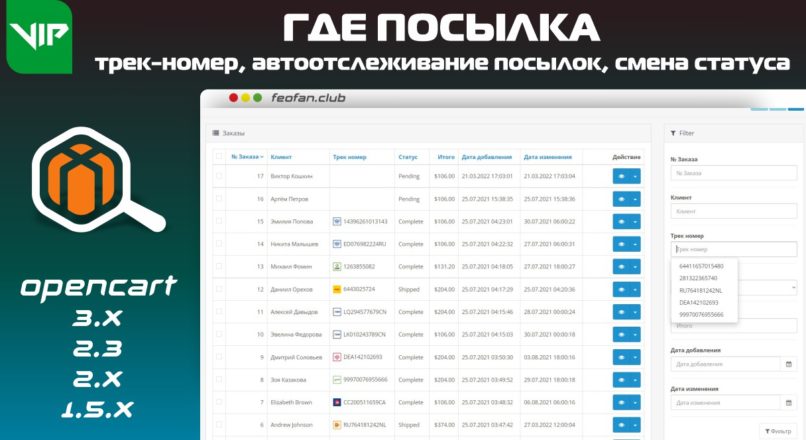Select RU764181242NL from track suggestions
Screen dimensions: 806x440
coord(700,290)
